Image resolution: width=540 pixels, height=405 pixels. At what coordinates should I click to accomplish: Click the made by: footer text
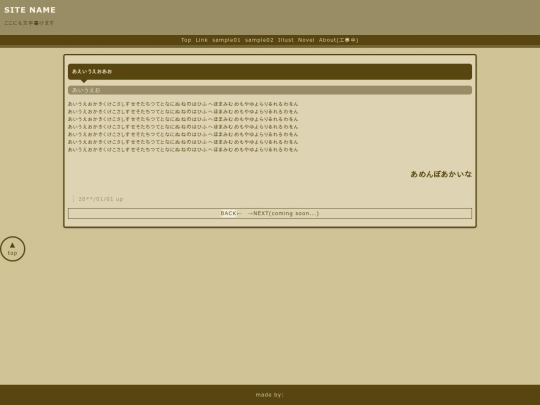click(x=270, y=395)
